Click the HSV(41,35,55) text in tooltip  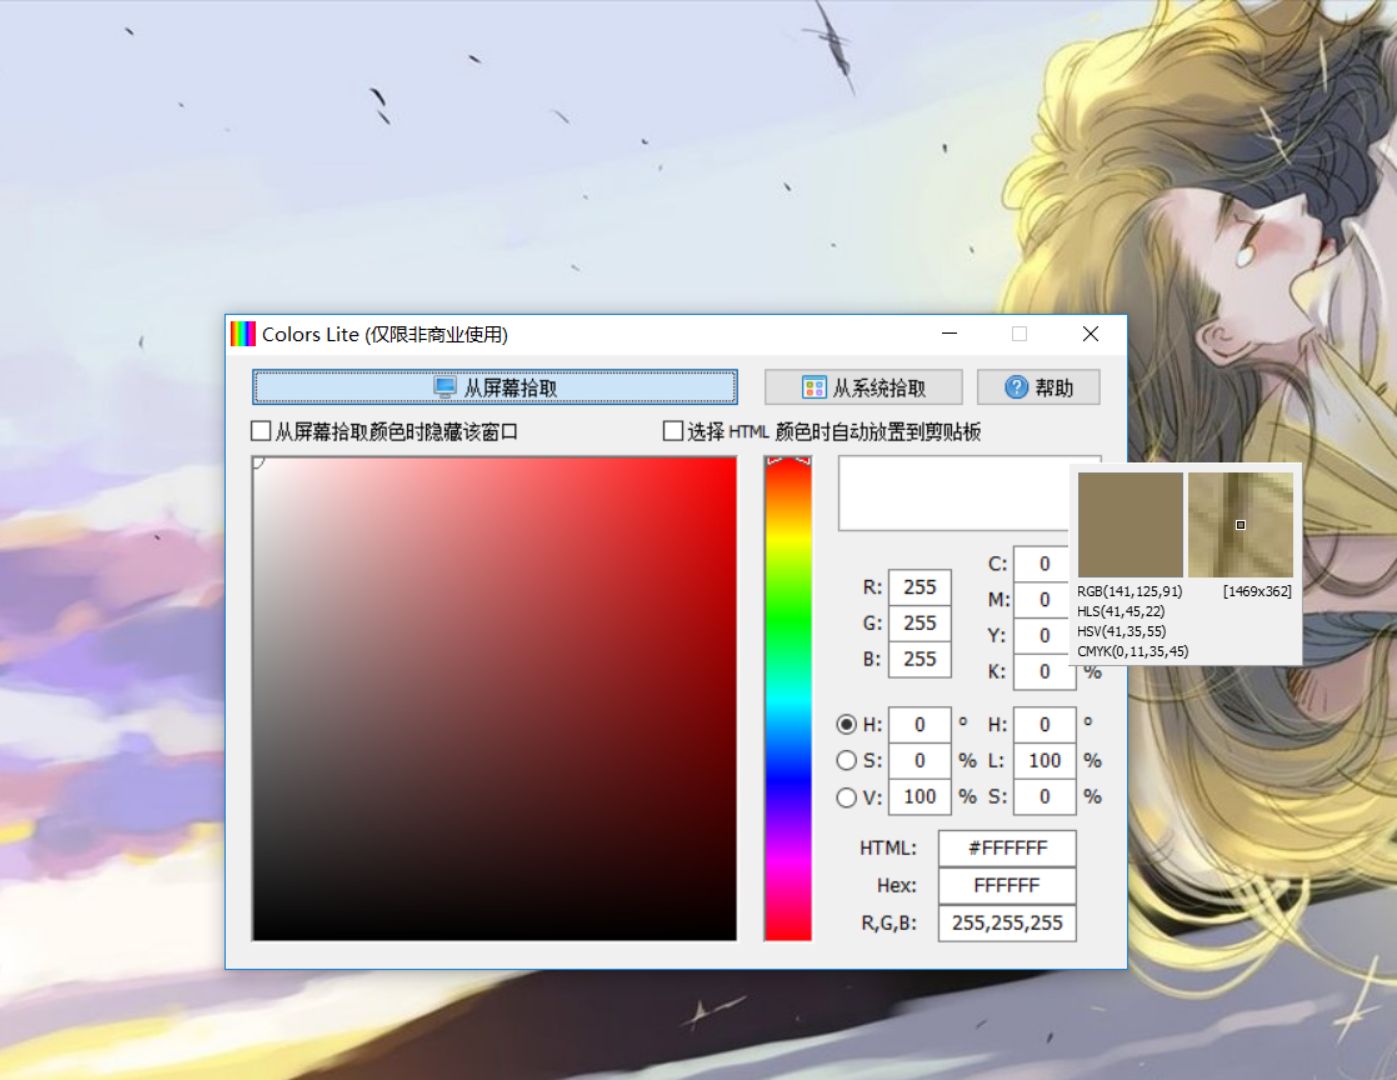1121,631
